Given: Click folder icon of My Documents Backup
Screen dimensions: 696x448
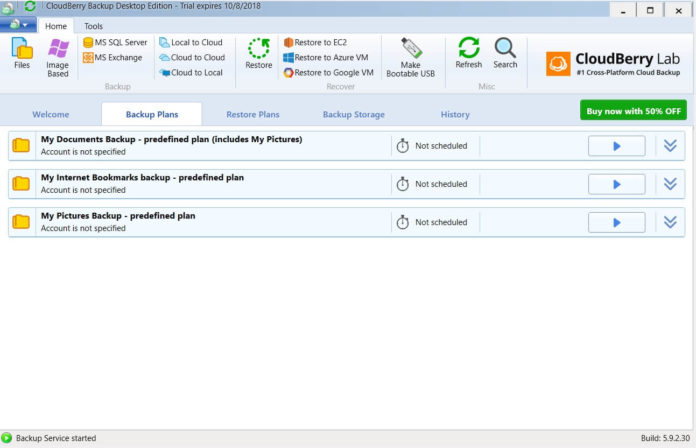Looking at the screenshot, I should tap(21, 145).
